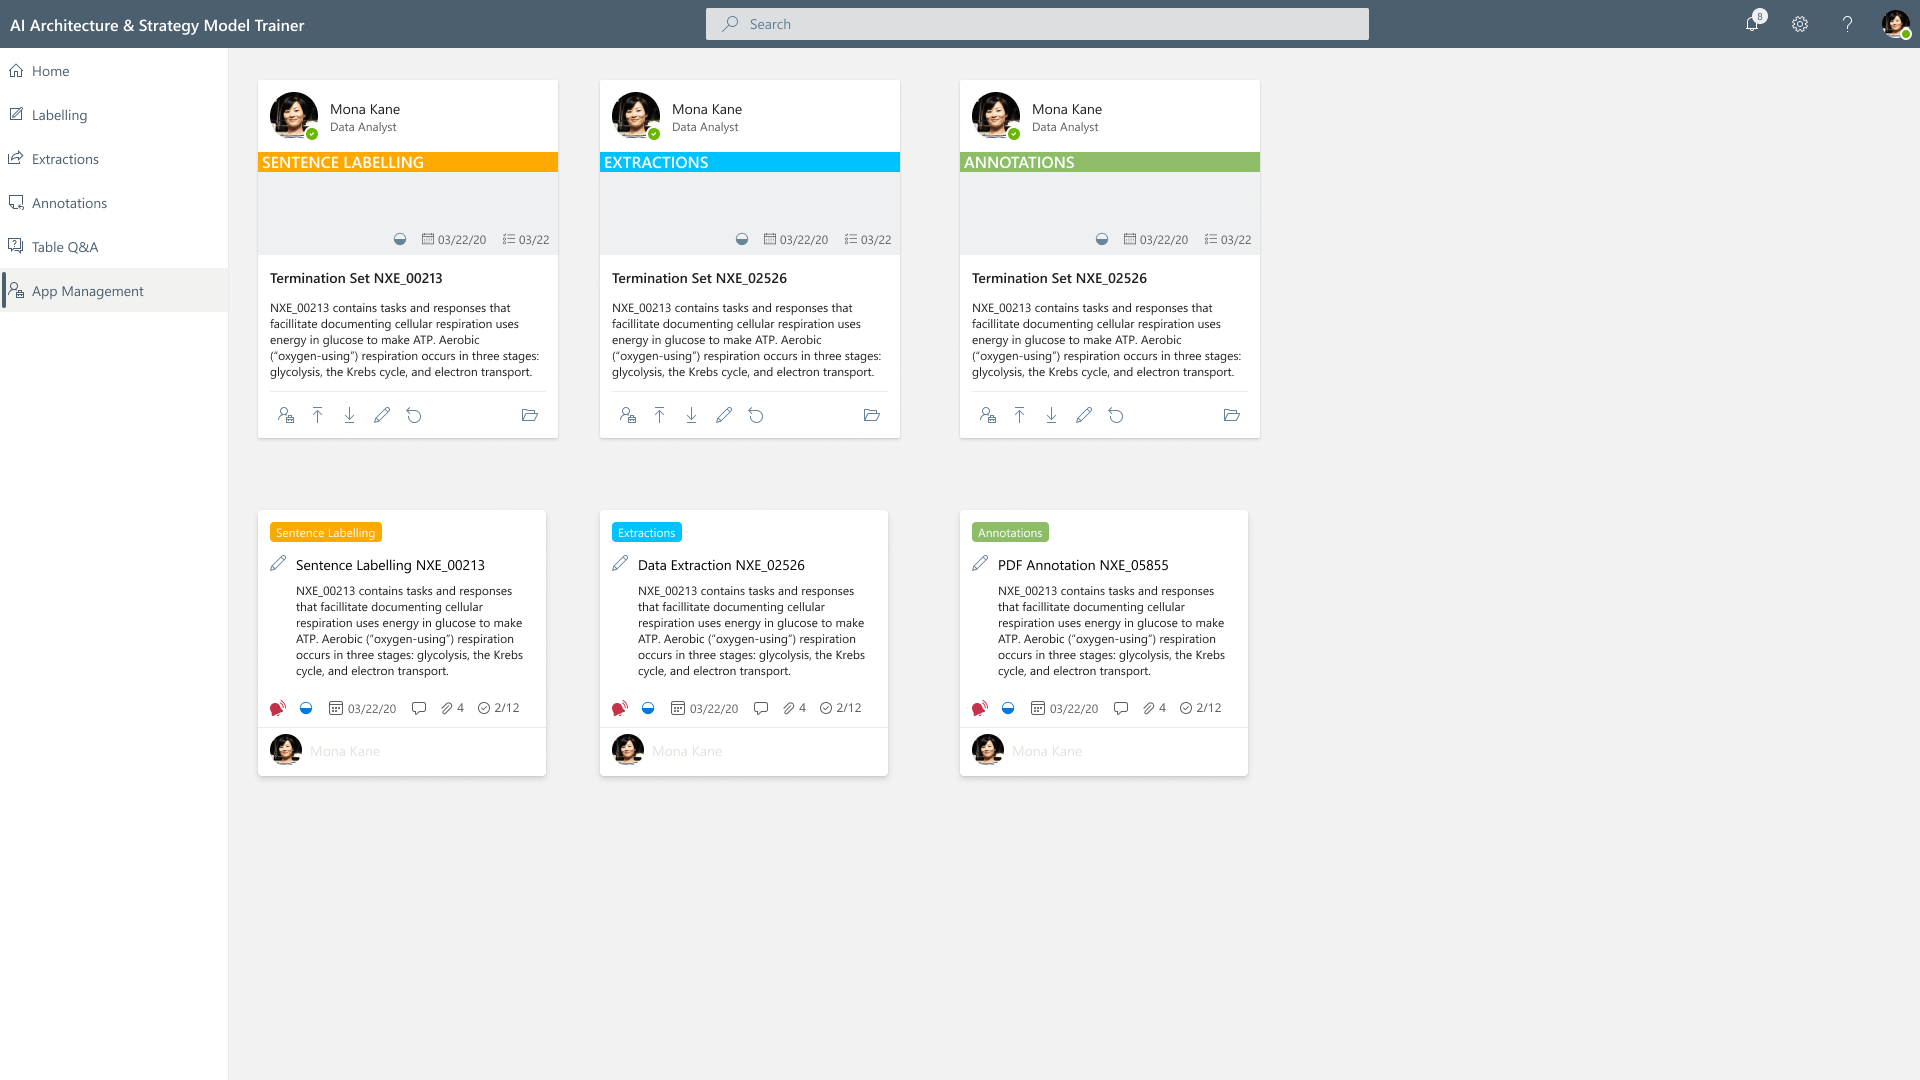Click attachments paperclip on Sentence Labelling NXE_00213

click(x=447, y=708)
